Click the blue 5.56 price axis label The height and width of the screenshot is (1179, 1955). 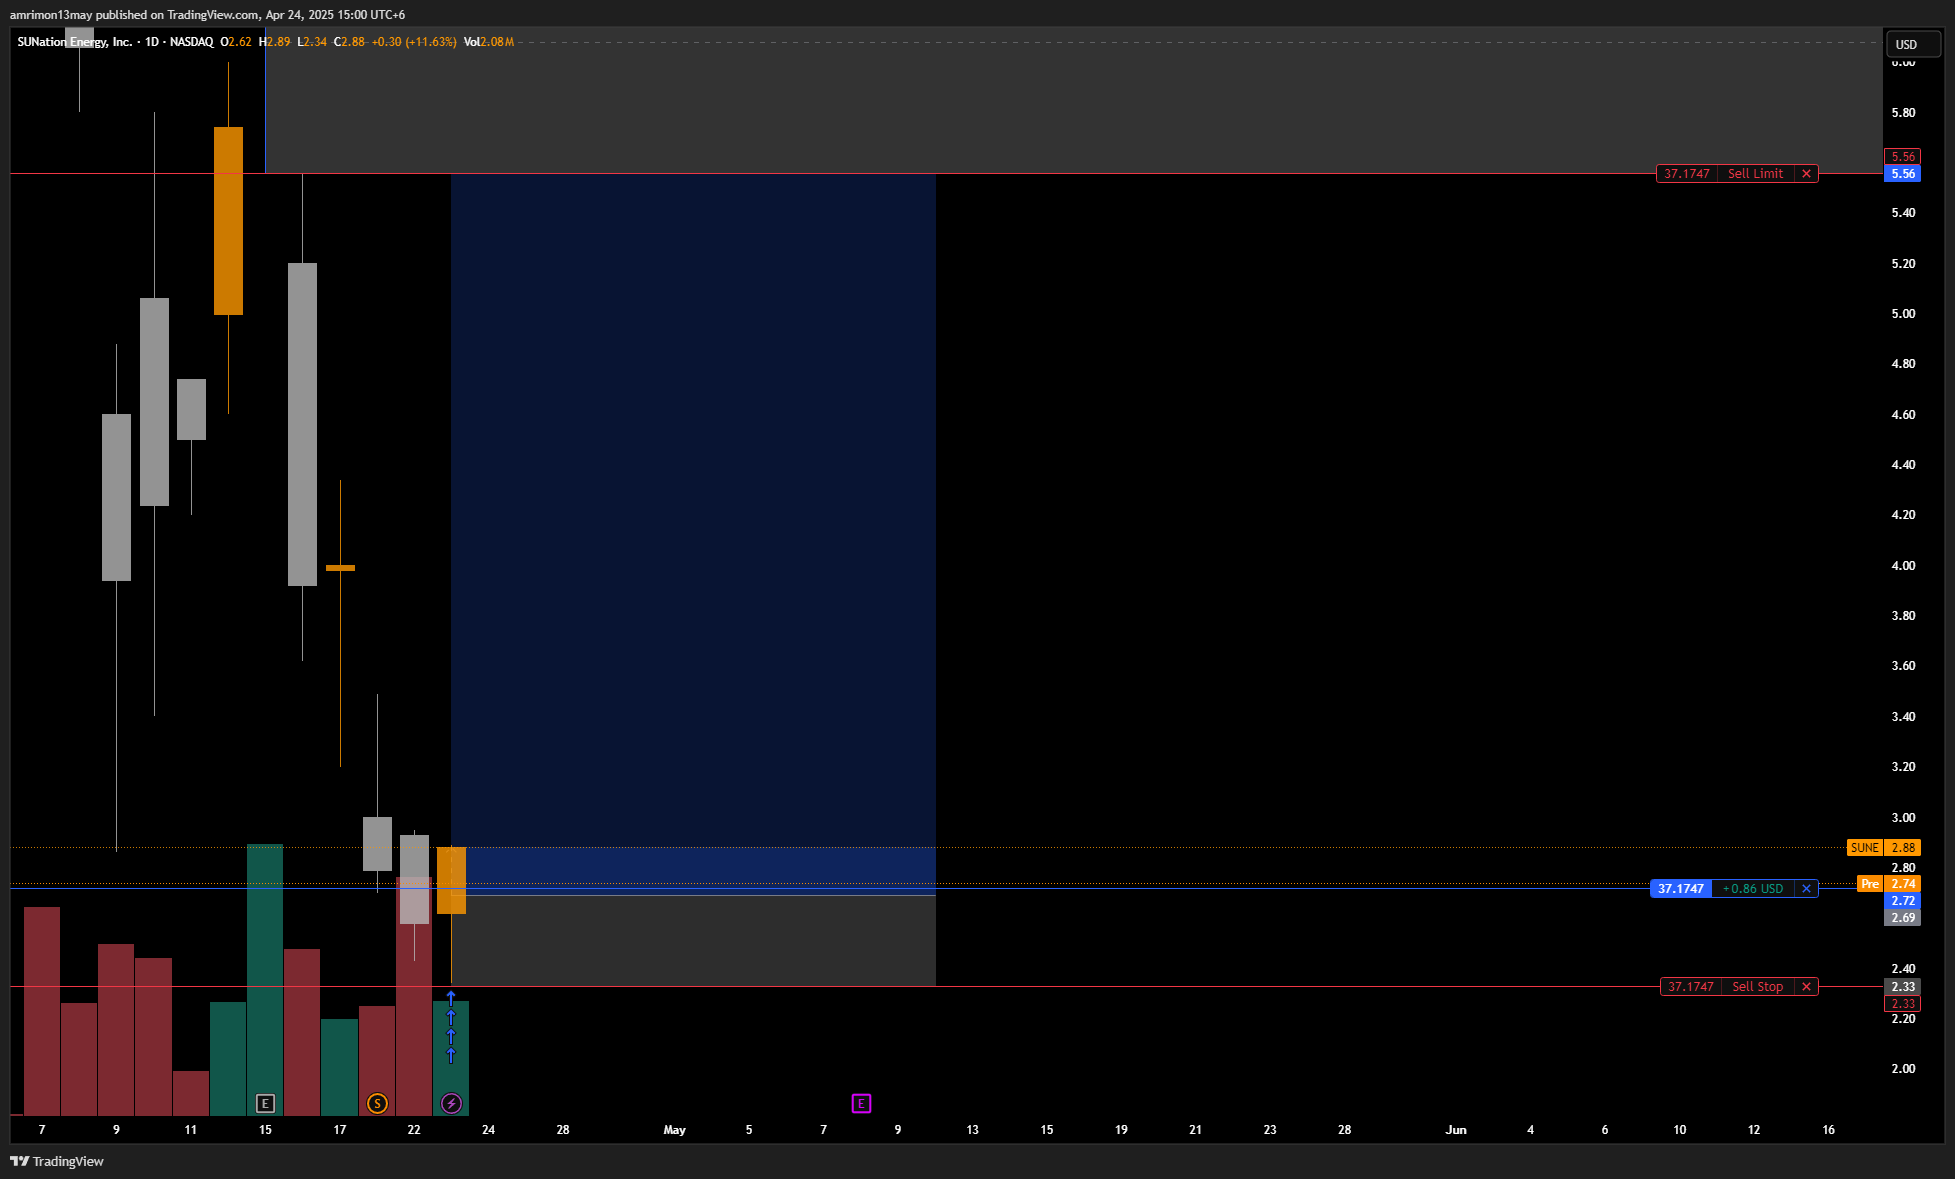pos(1902,173)
